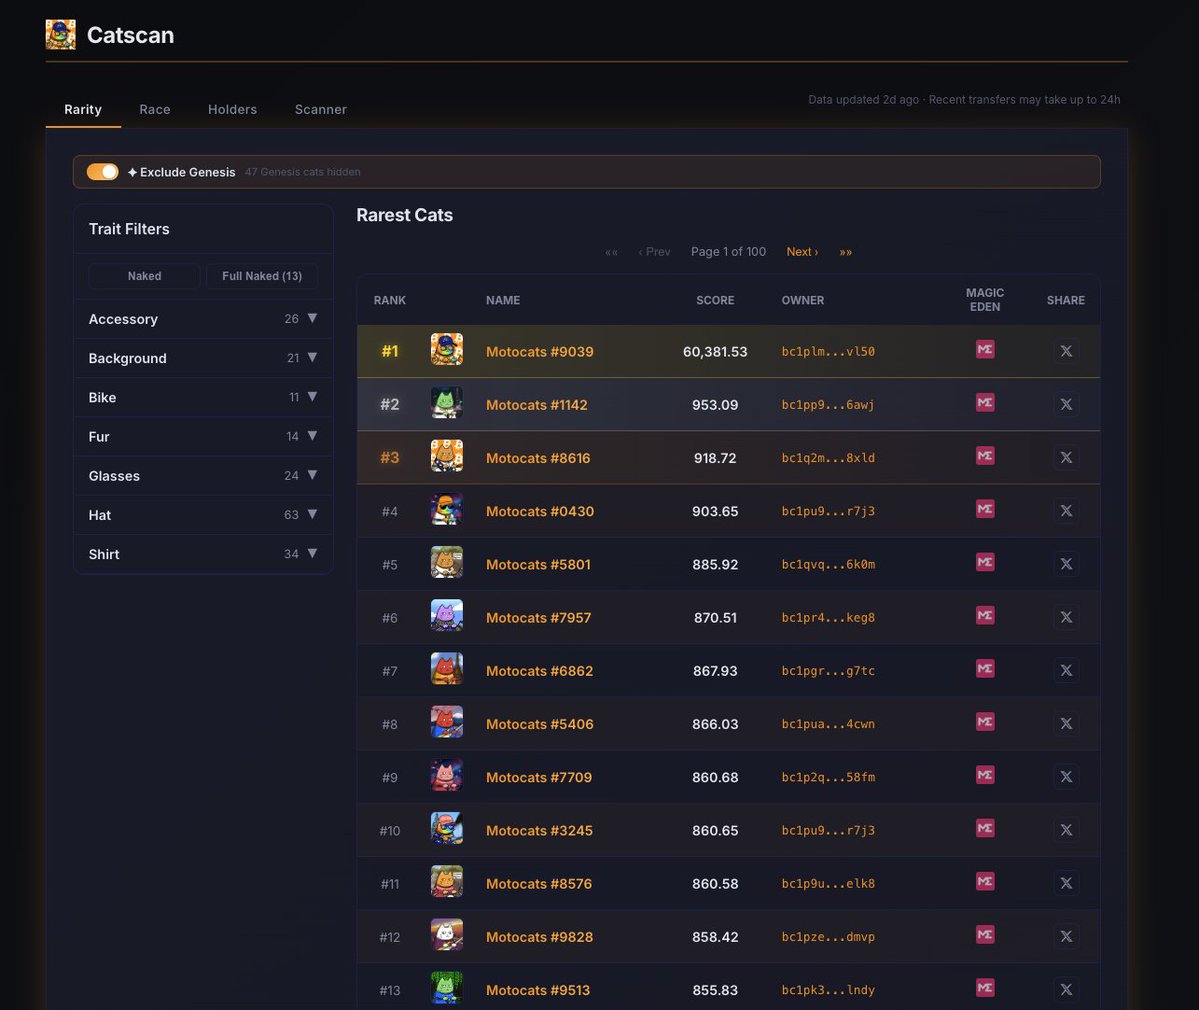Expand the Glasses trait filter

click(x=203, y=476)
